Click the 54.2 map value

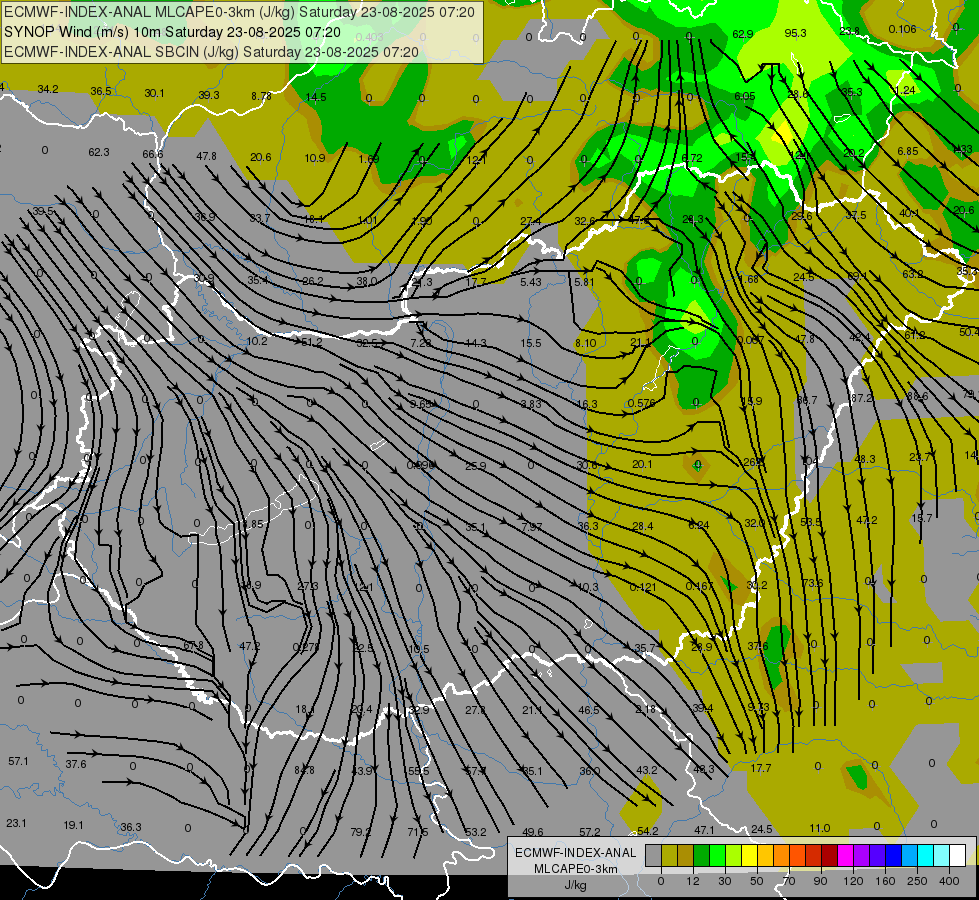pos(647,831)
